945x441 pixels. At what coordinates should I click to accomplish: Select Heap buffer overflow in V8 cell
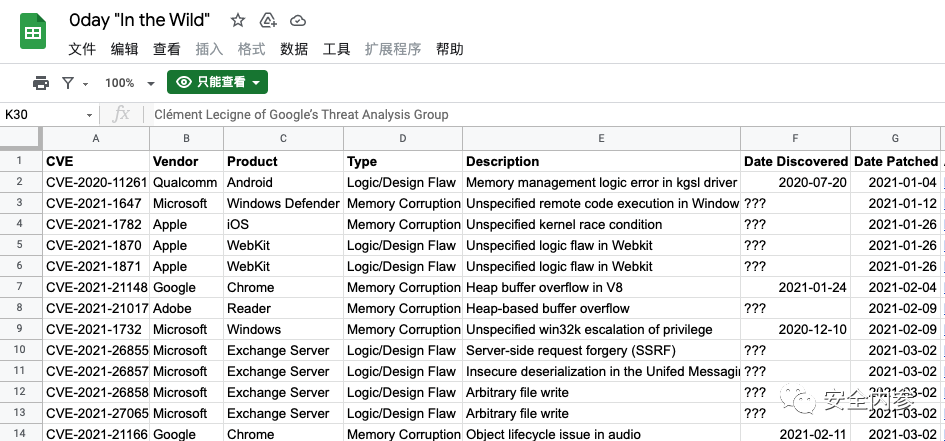point(601,287)
